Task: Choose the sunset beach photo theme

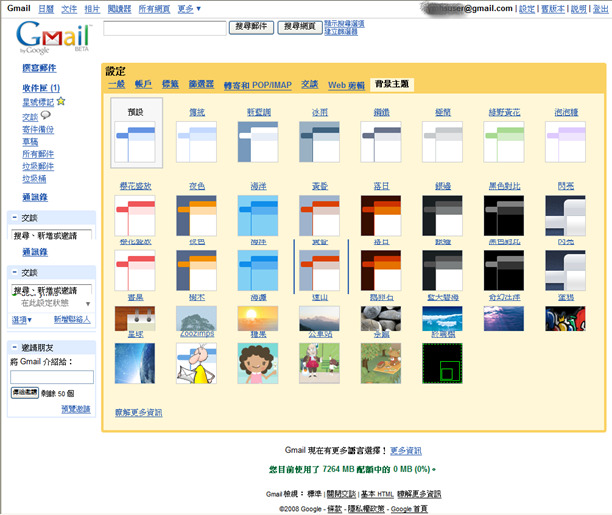Action: tap(258, 318)
